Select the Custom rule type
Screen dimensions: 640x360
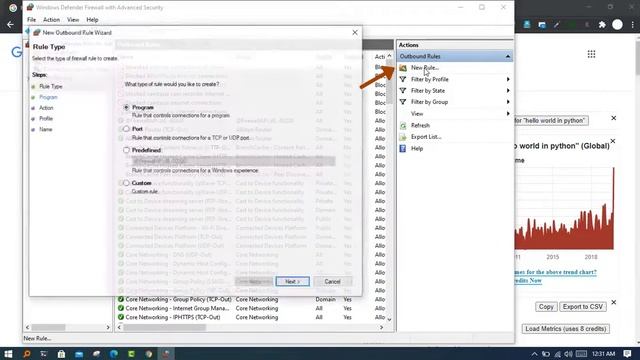pyautogui.click(x=127, y=183)
